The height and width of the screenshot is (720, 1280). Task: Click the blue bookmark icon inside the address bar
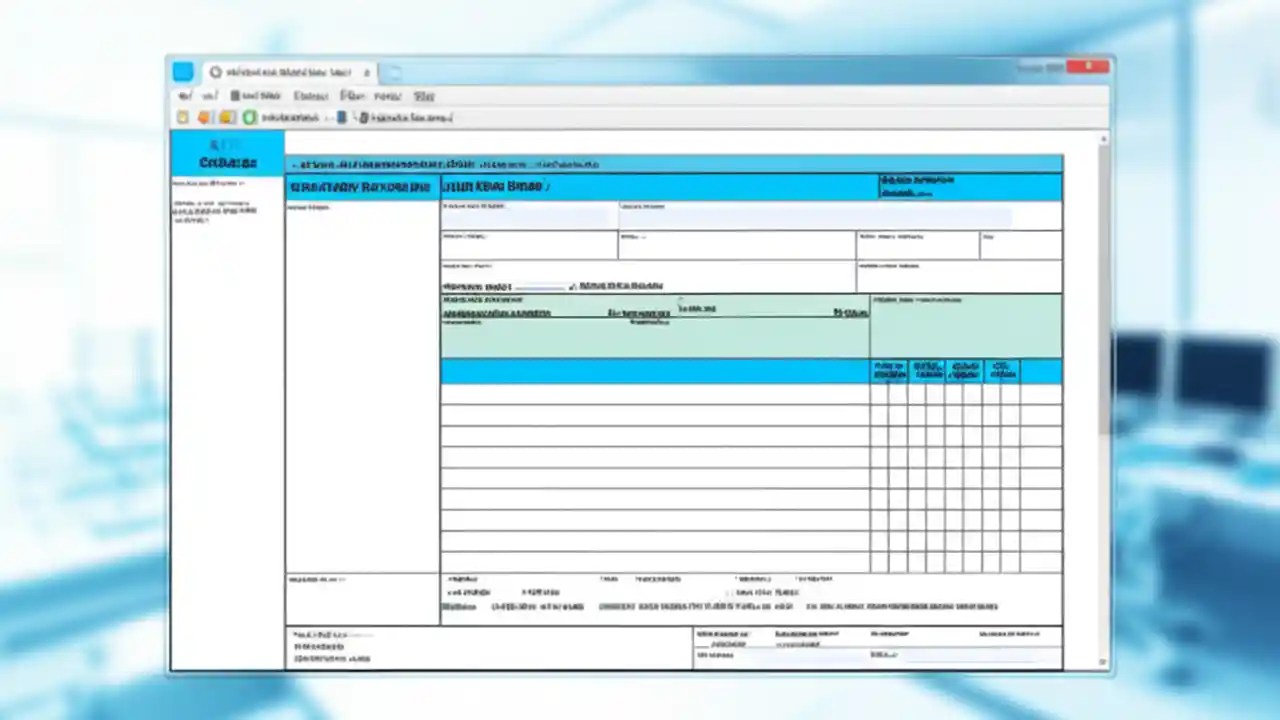(340, 117)
